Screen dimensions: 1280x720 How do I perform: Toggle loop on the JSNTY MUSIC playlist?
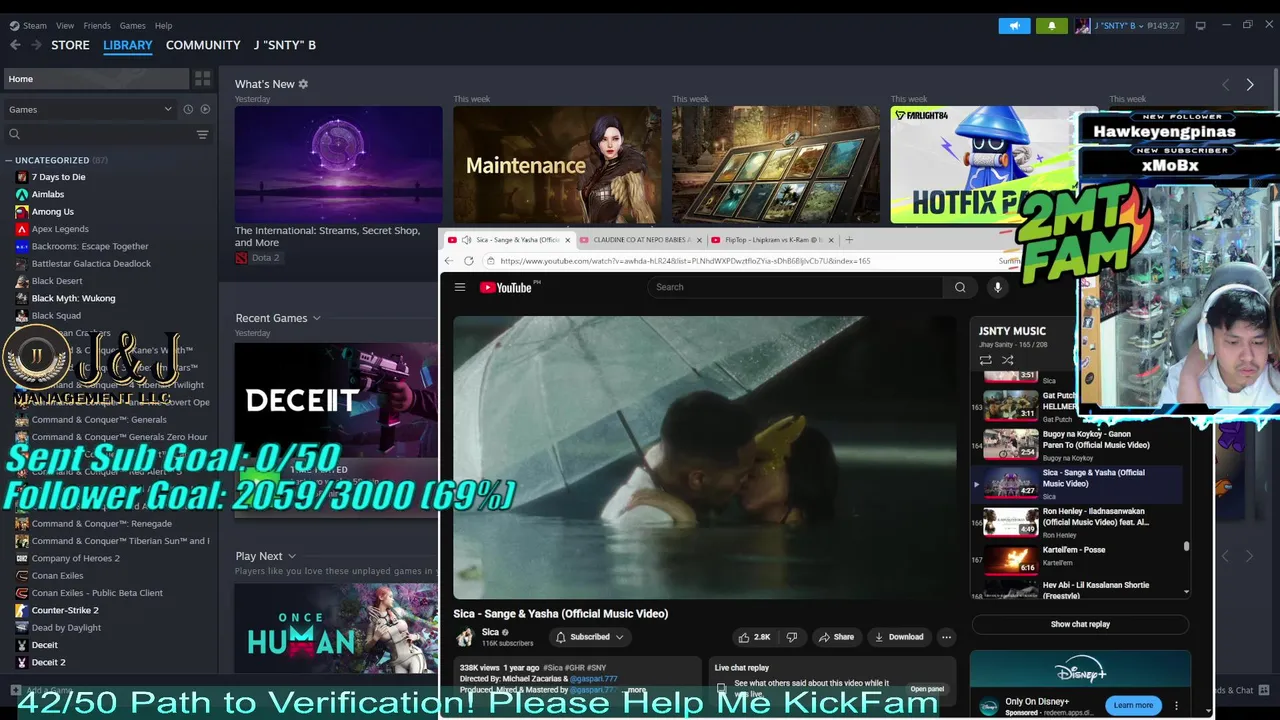[x=985, y=360]
